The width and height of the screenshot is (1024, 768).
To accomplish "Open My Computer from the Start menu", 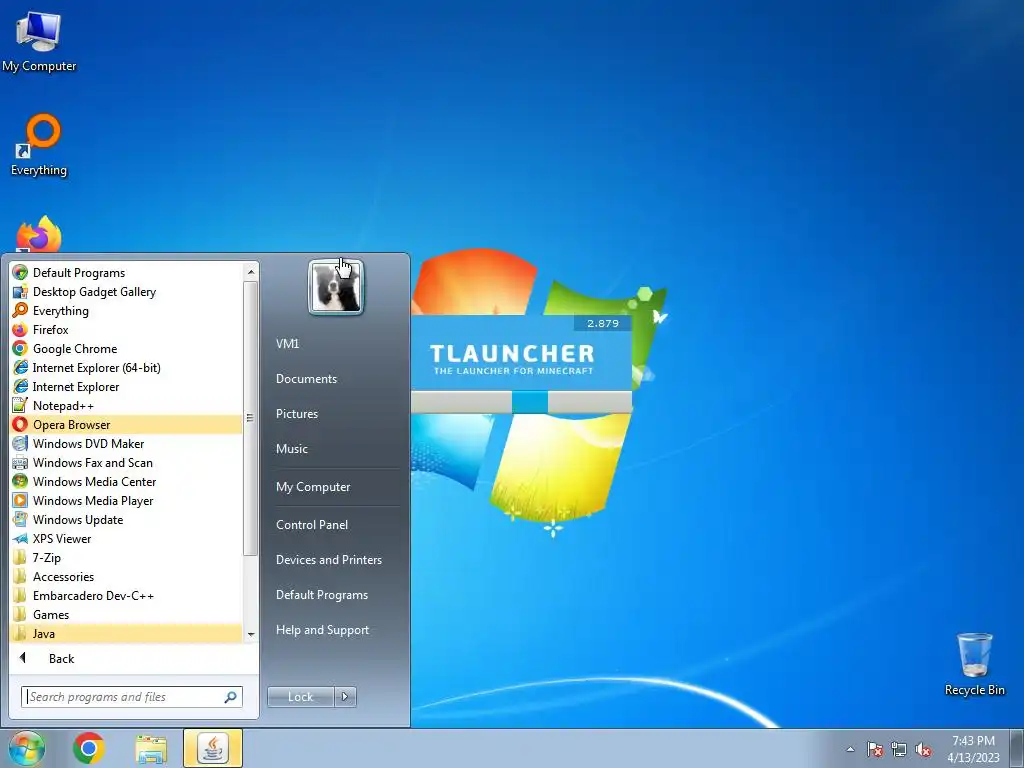I will point(313,487).
